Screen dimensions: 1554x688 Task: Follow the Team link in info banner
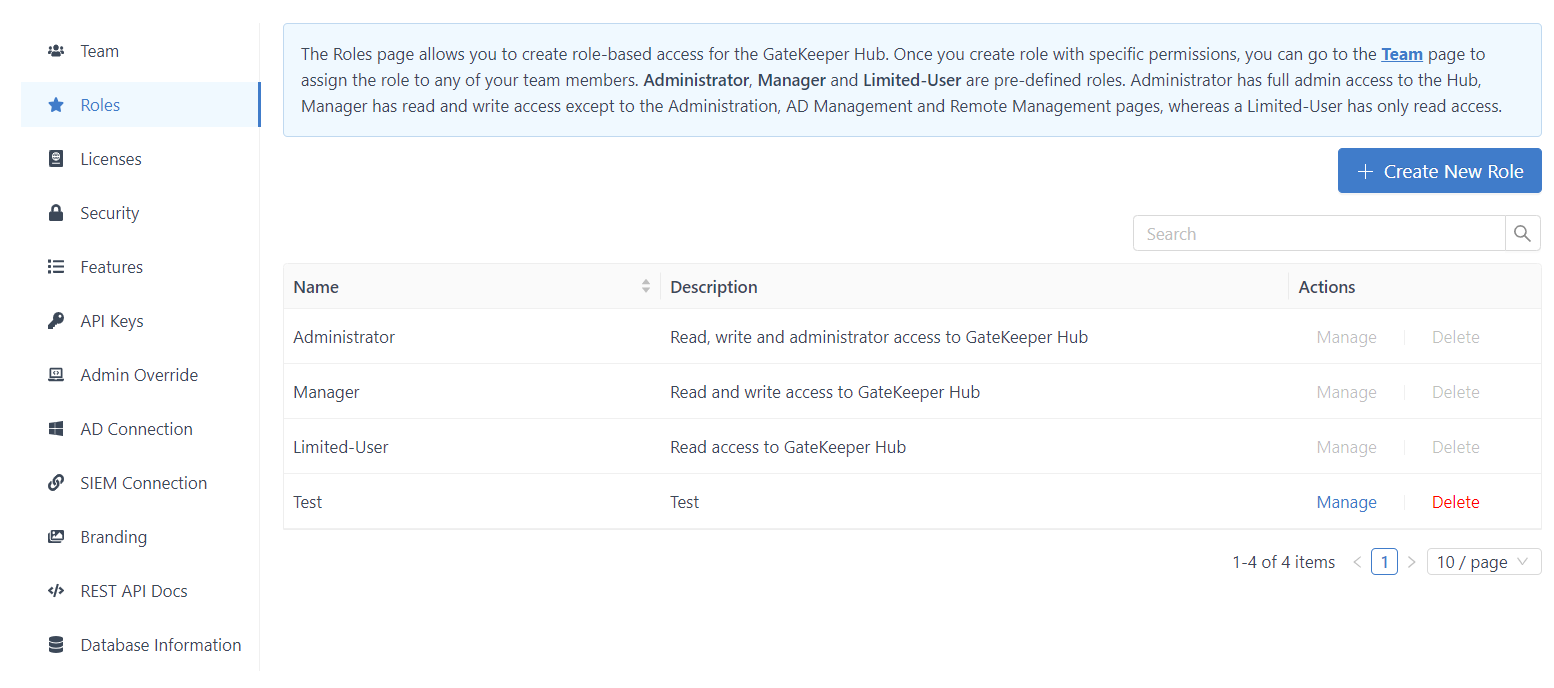tap(1401, 54)
